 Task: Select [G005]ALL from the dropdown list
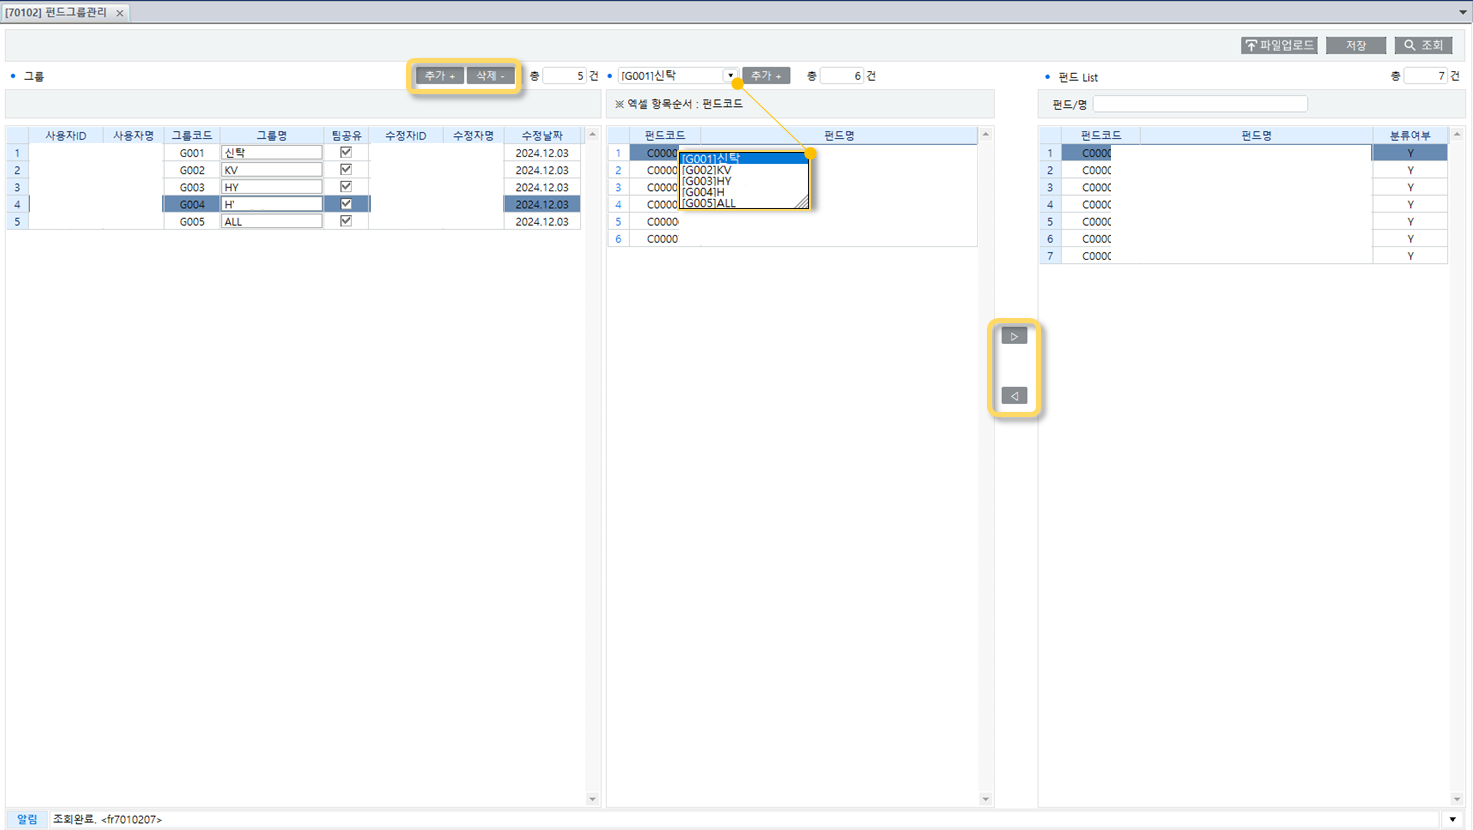point(709,203)
